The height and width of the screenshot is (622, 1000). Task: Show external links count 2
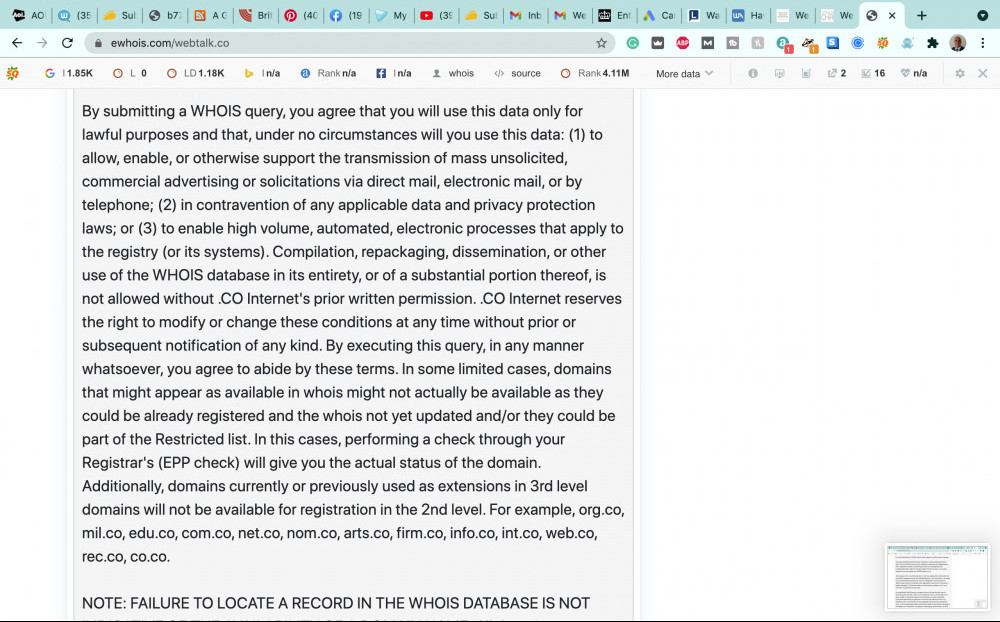[x=837, y=73]
